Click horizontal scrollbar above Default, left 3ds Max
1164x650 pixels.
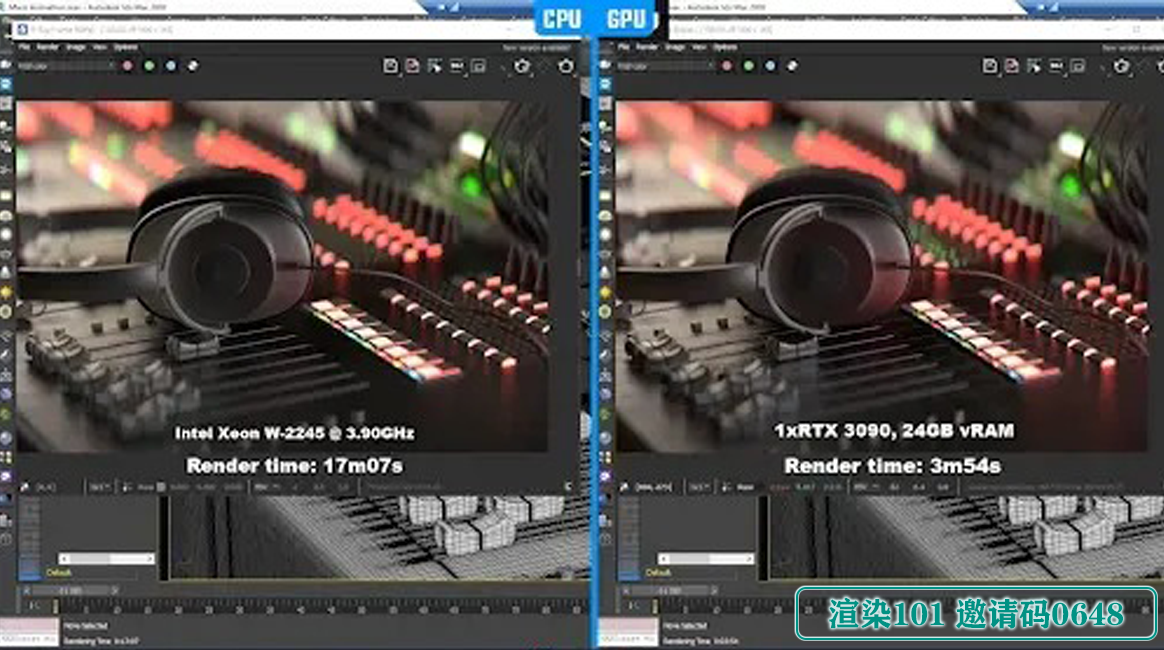pos(107,559)
